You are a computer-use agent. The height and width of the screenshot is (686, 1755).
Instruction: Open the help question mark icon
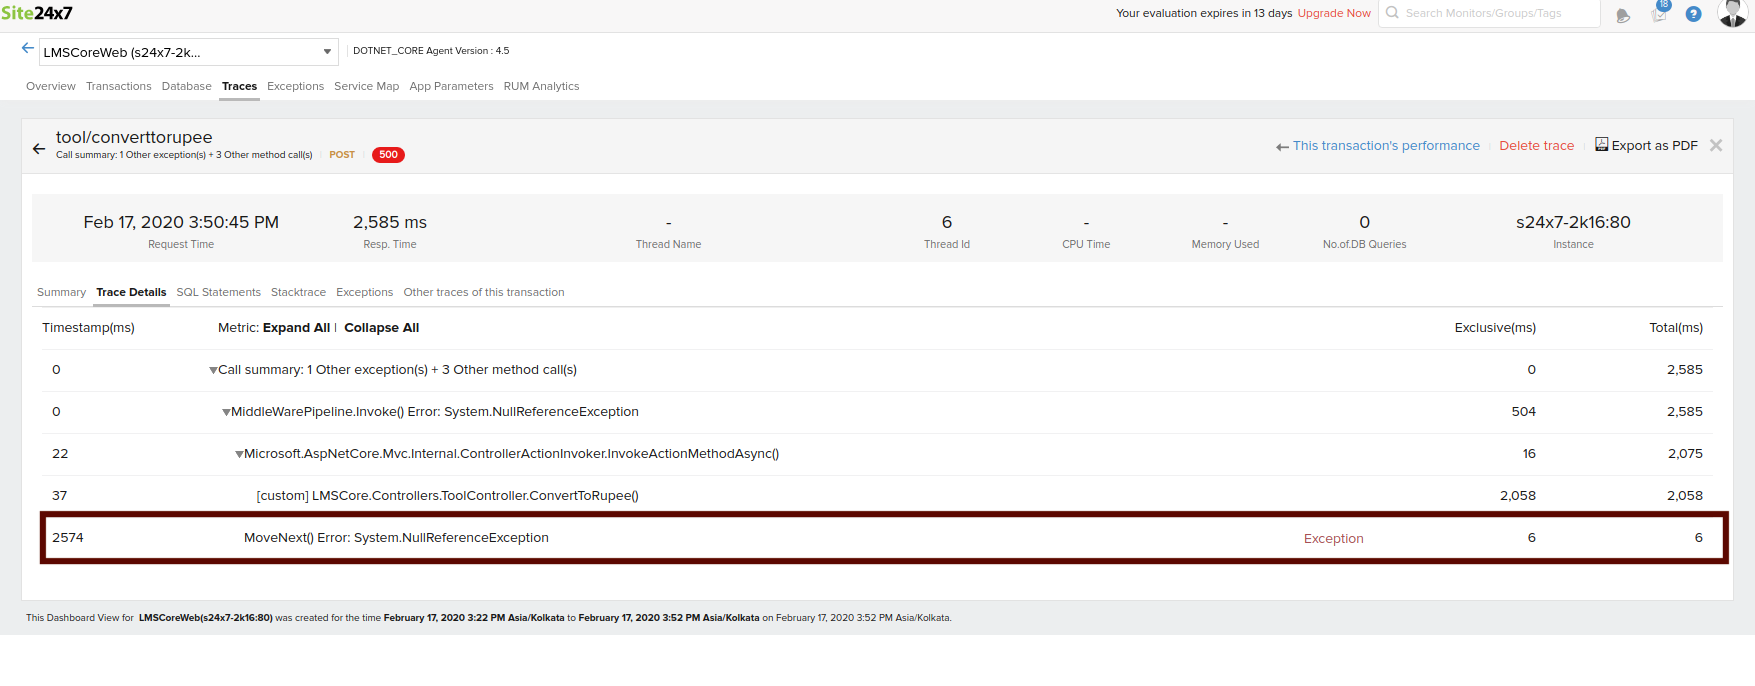[1693, 14]
